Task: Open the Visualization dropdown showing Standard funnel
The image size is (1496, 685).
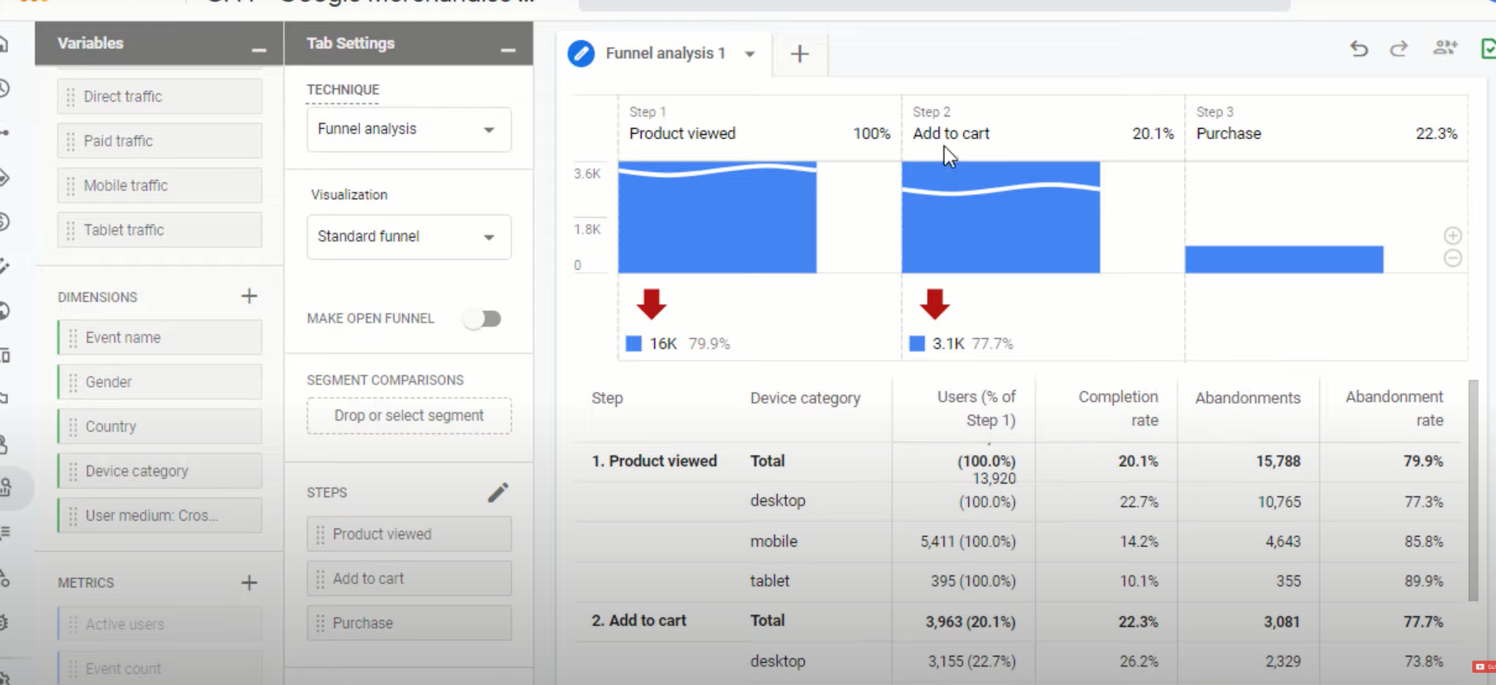Action: [x=408, y=237]
